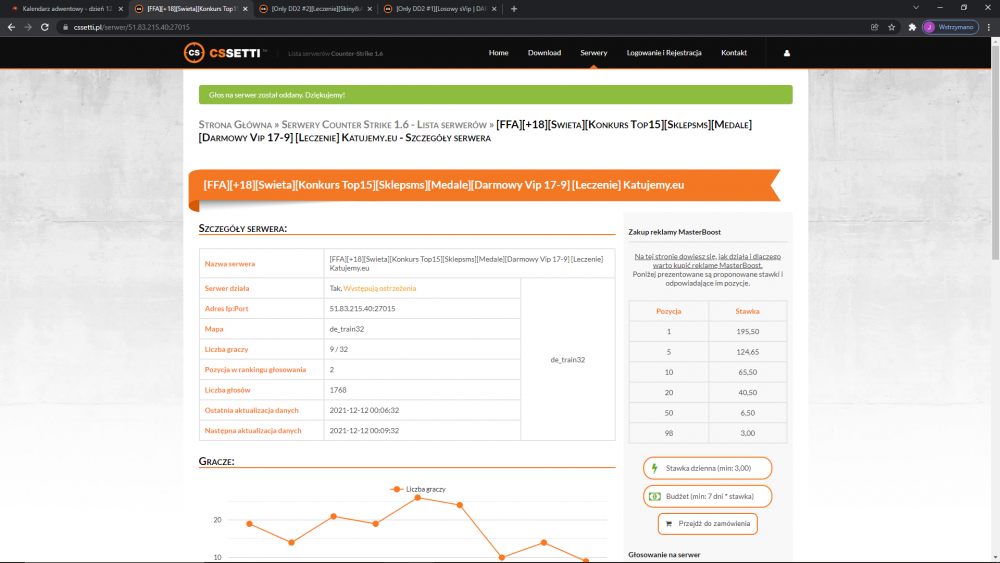The width and height of the screenshot is (1000, 563).
Task: Open the user account icon in navbar
Action: pyautogui.click(x=786, y=53)
